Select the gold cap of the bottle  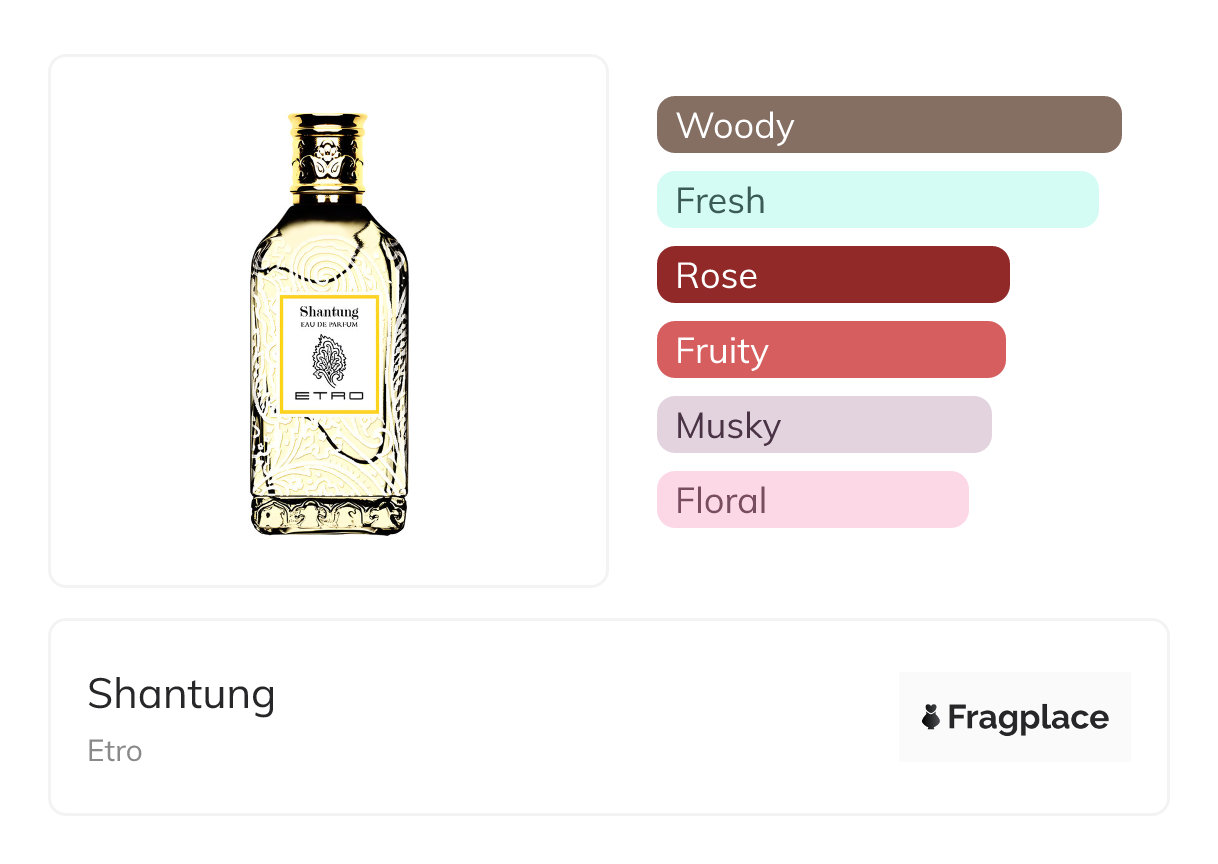[328, 152]
